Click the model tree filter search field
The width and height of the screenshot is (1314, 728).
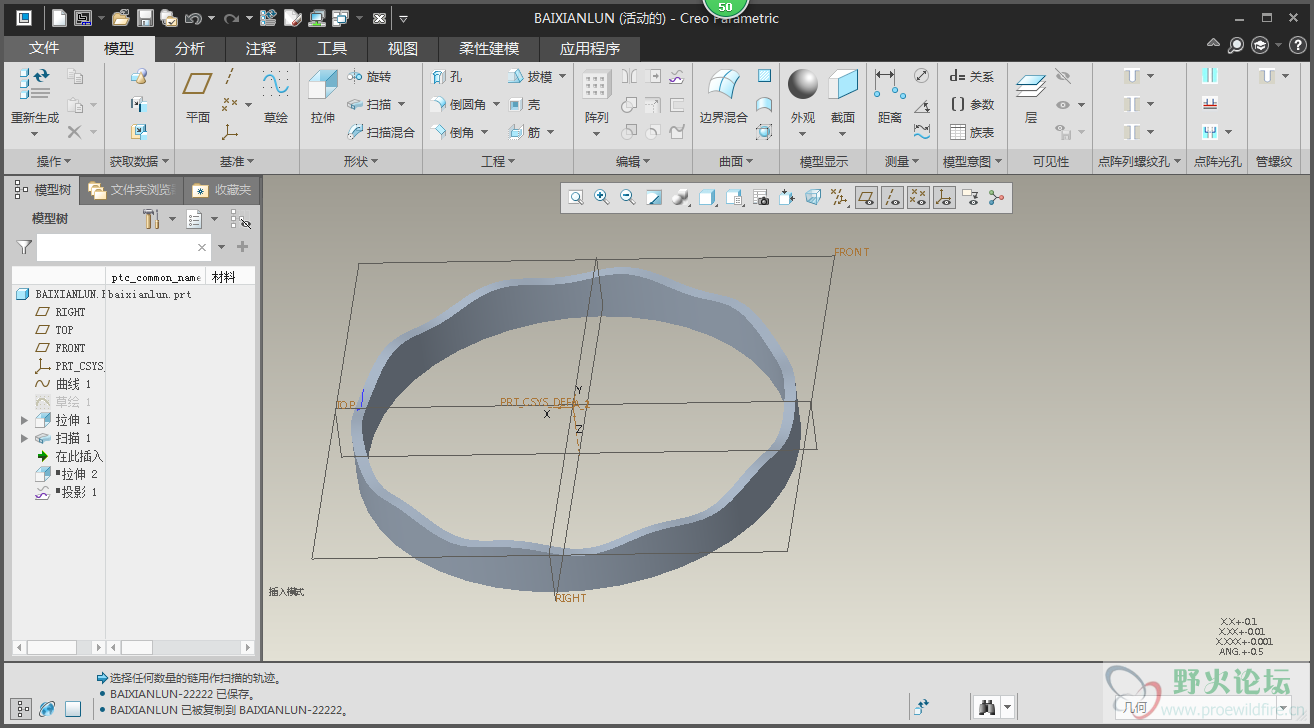point(124,247)
